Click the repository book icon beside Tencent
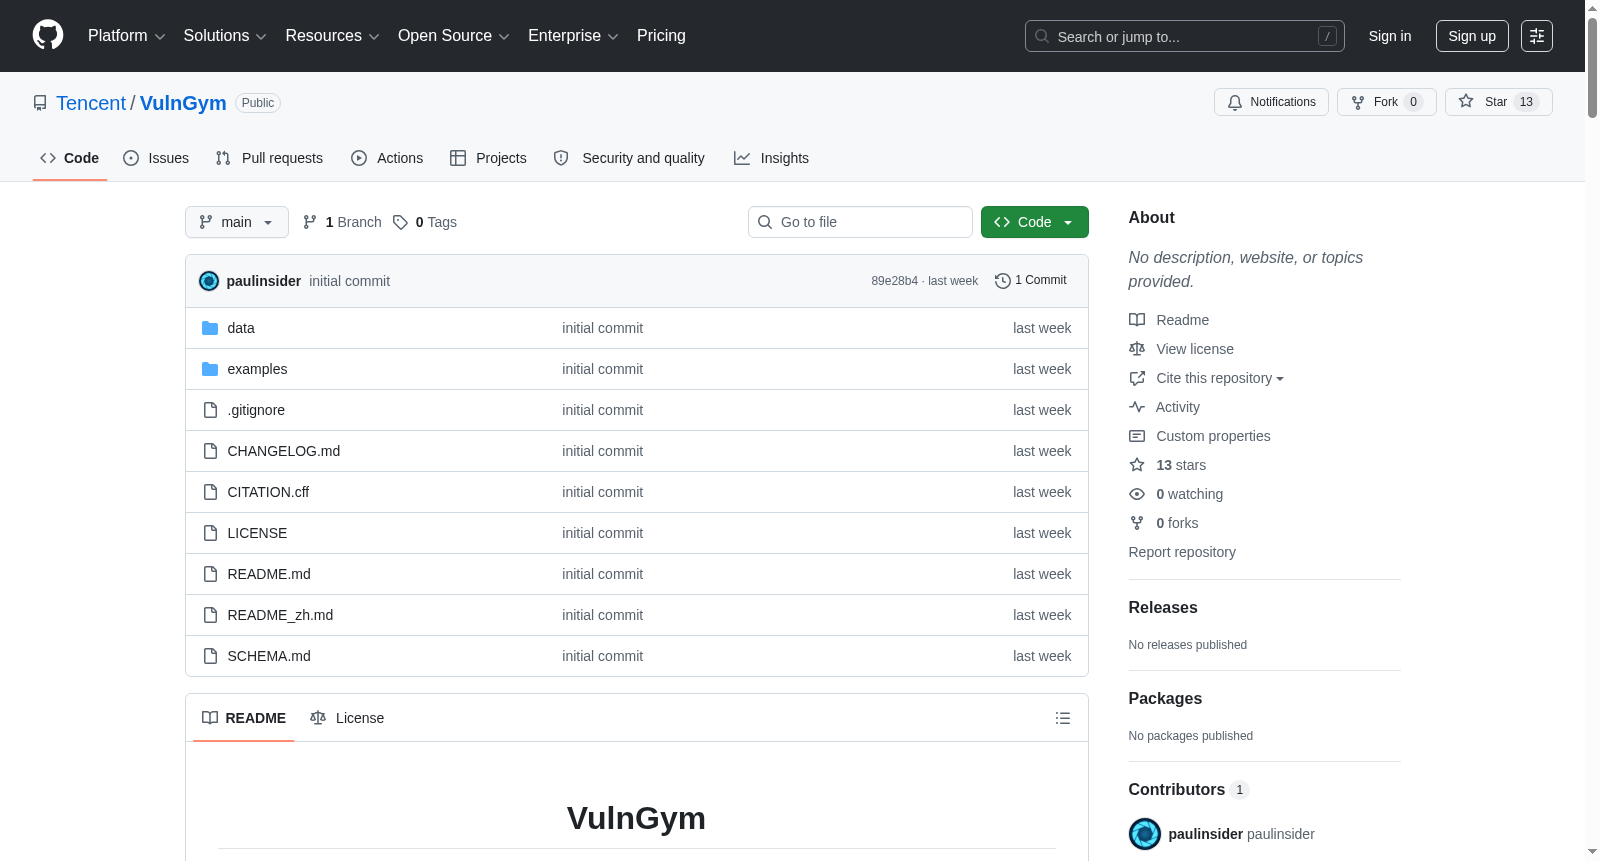Viewport: 1600px width, 861px height. point(40,103)
